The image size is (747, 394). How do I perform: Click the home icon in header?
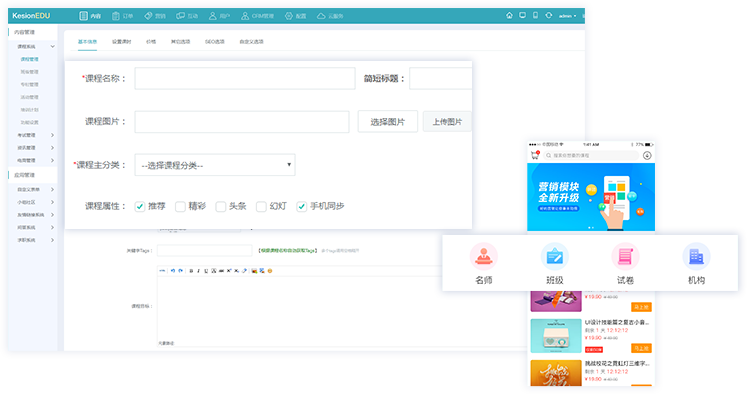point(509,15)
